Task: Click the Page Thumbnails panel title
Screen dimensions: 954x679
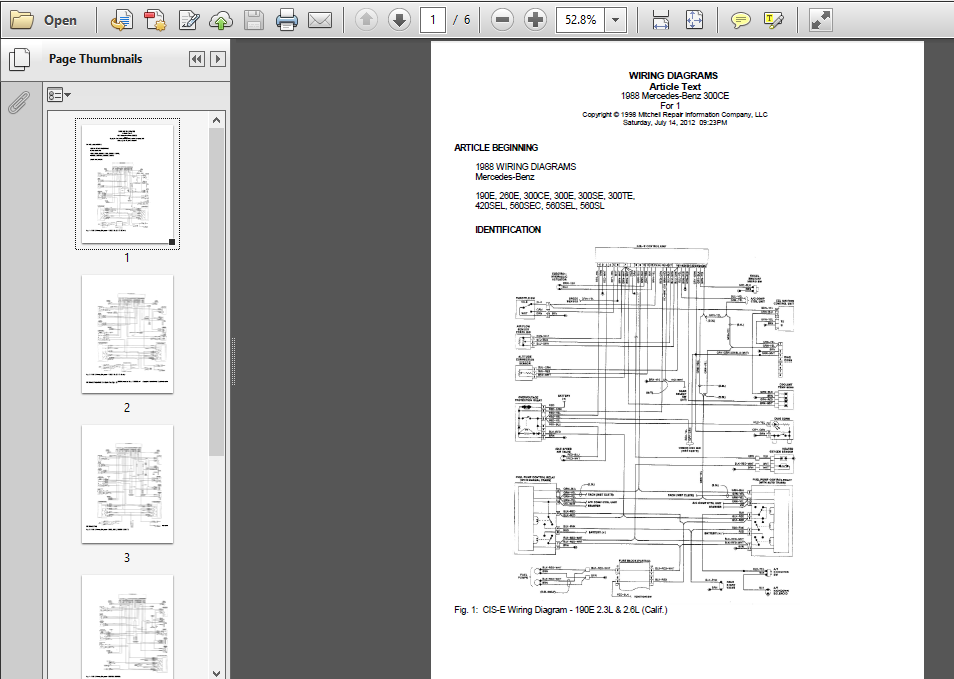Action: coord(96,59)
